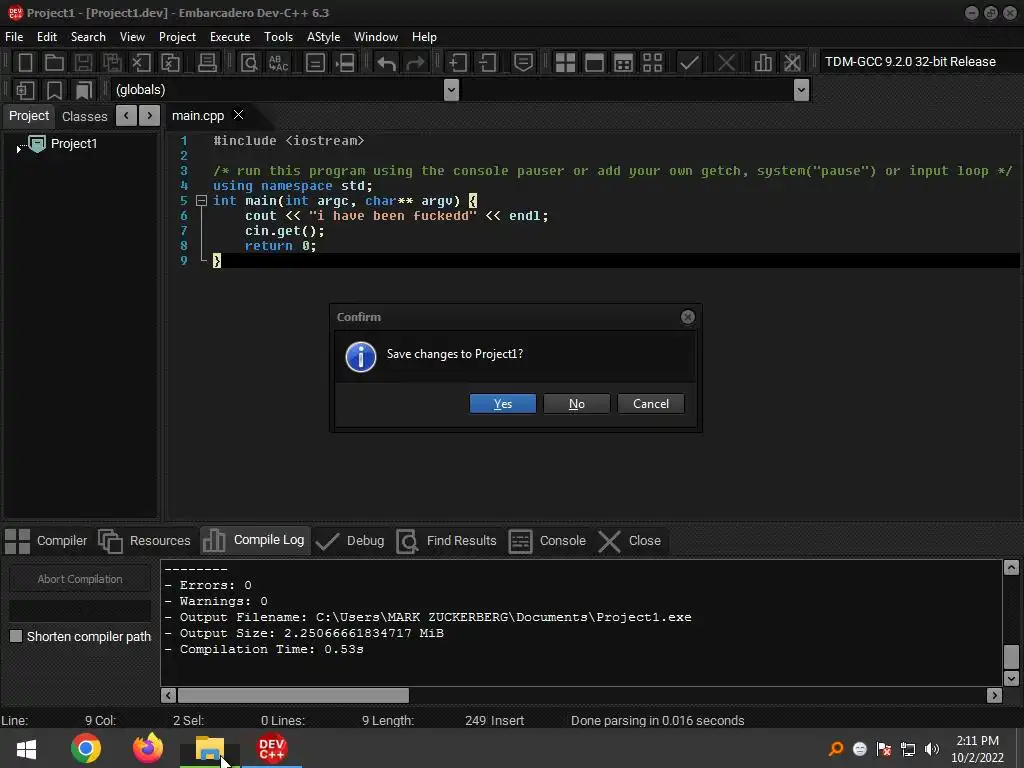Dismiss Confirm dialog with its X button
The height and width of the screenshot is (768, 1024).
tap(688, 317)
